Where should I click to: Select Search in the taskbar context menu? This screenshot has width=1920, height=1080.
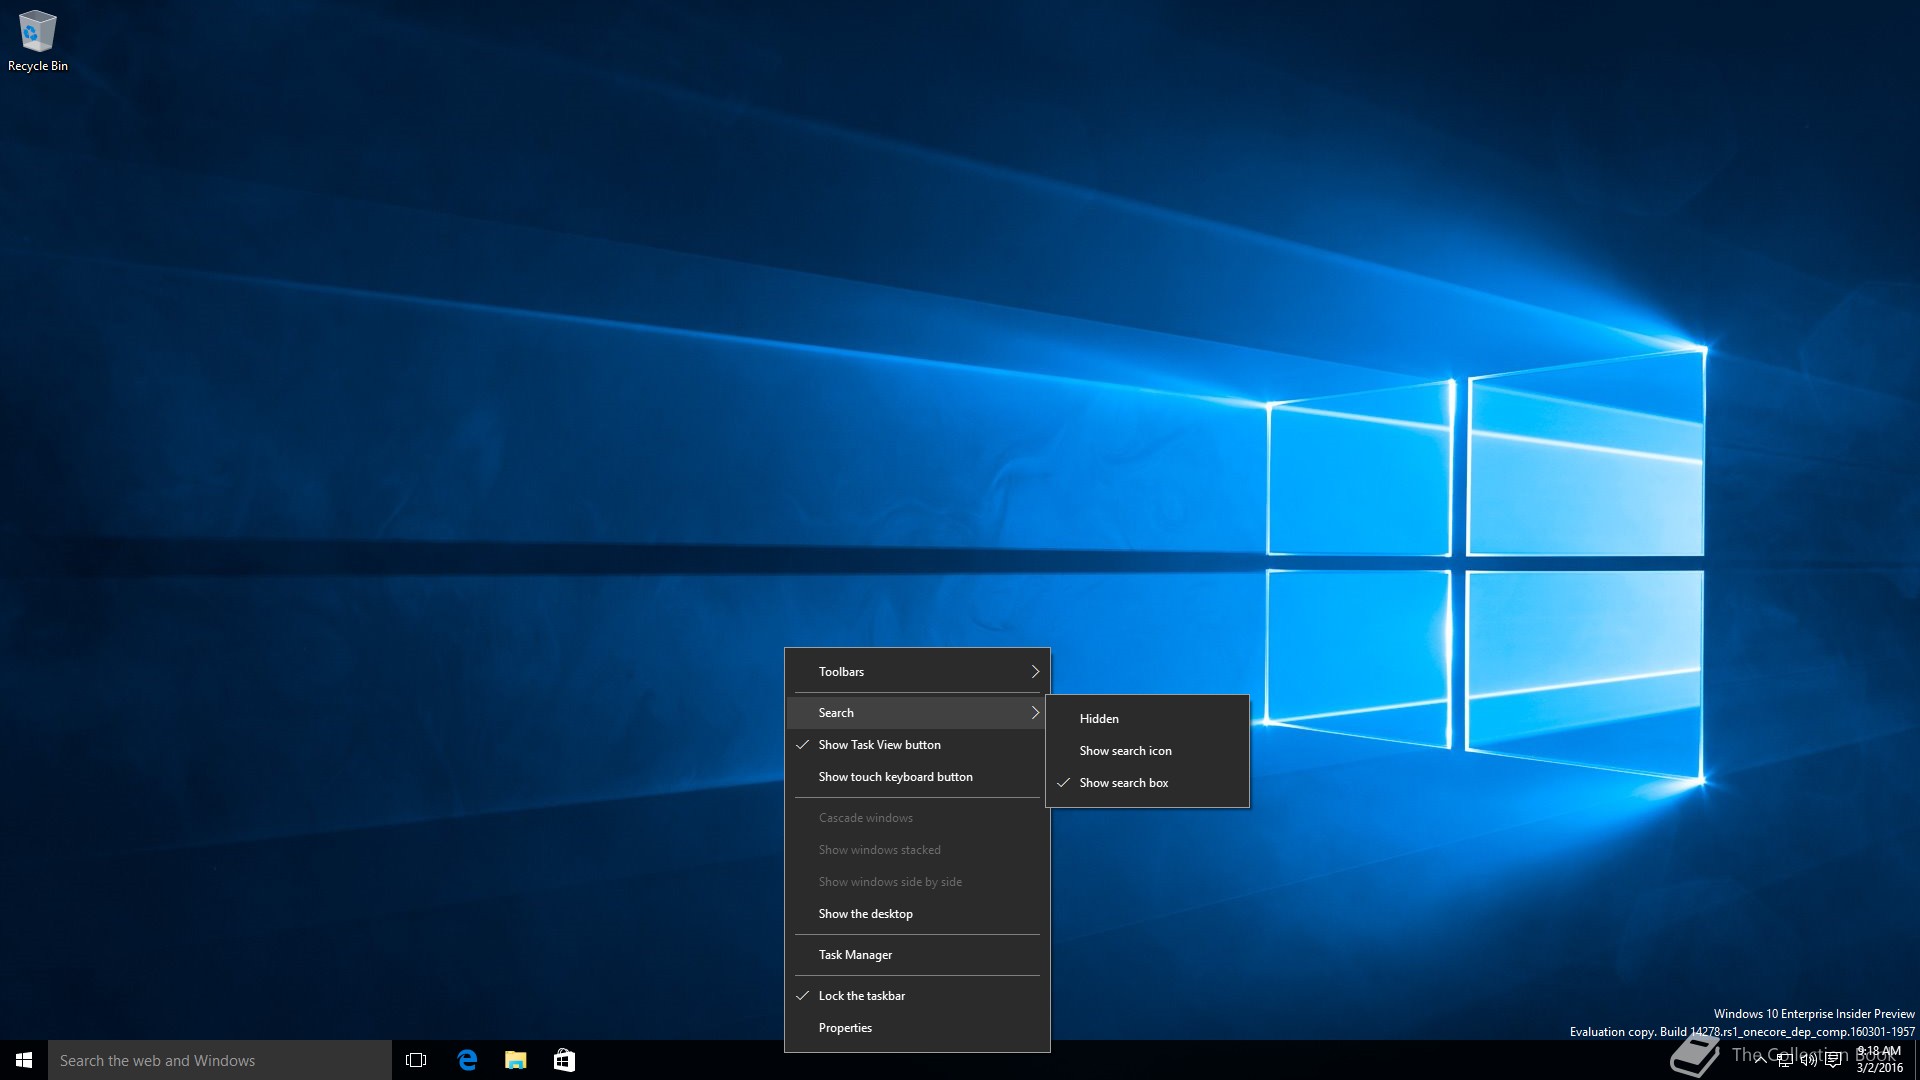917,713
